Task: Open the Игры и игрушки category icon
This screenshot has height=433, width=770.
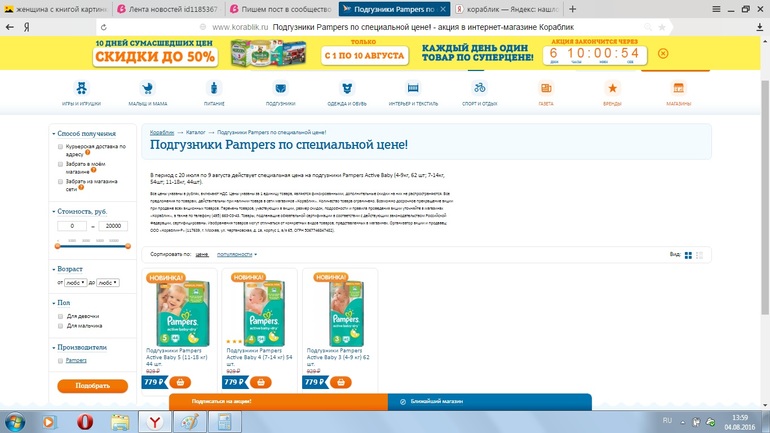Action: coord(81,88)
